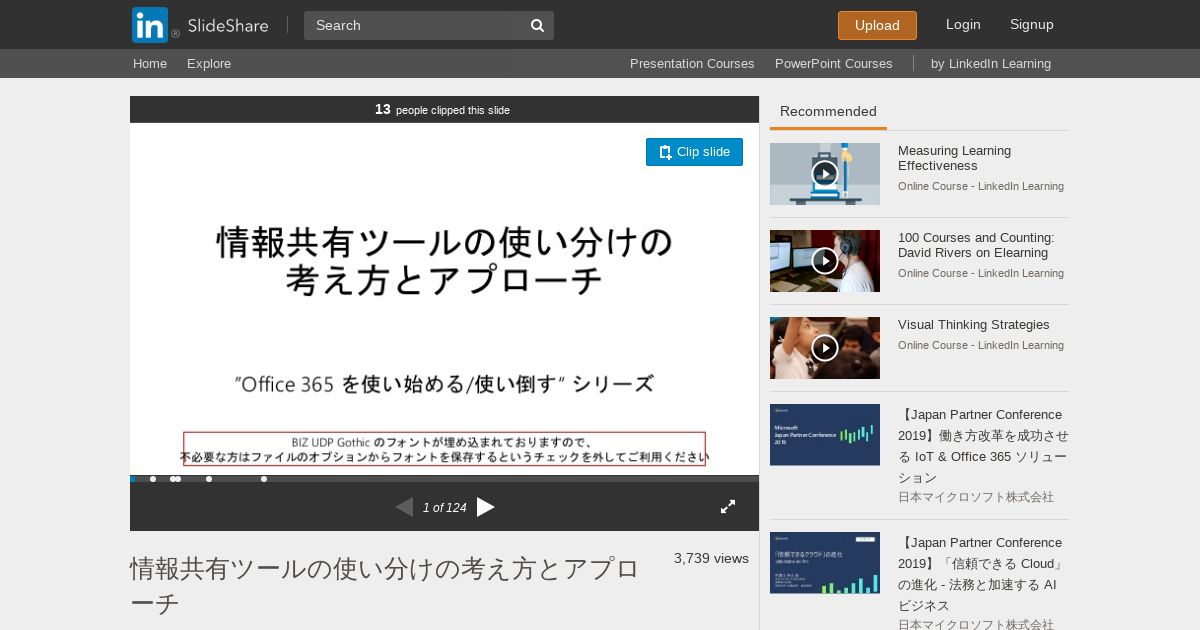Viewport: 1200px width, 630px height.
Task: Open the 働き方改革を成功させる presentation title
Action: coord(983,446)
